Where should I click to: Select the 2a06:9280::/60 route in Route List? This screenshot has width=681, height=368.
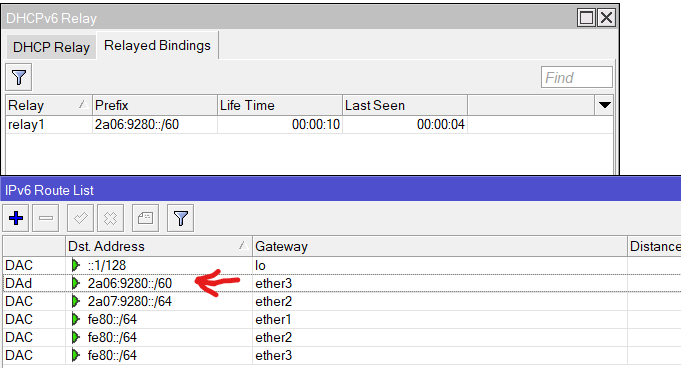(x=342, y=283)
